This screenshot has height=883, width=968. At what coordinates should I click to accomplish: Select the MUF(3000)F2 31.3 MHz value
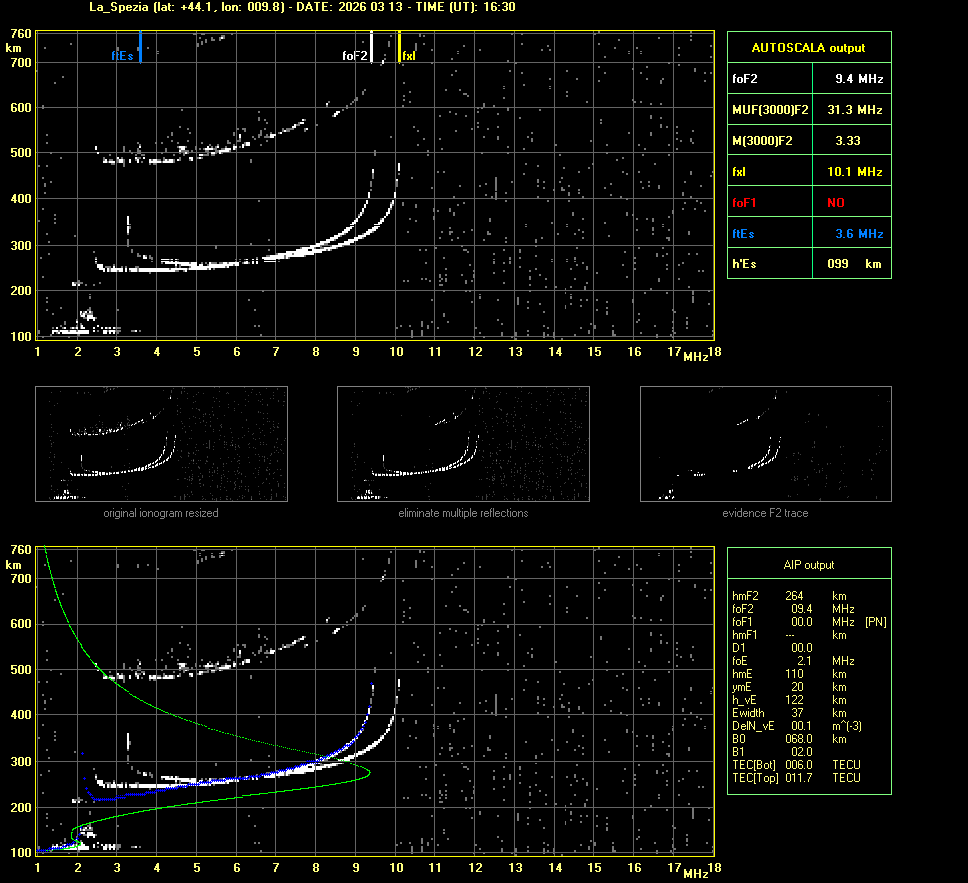[x=858, y=109]
